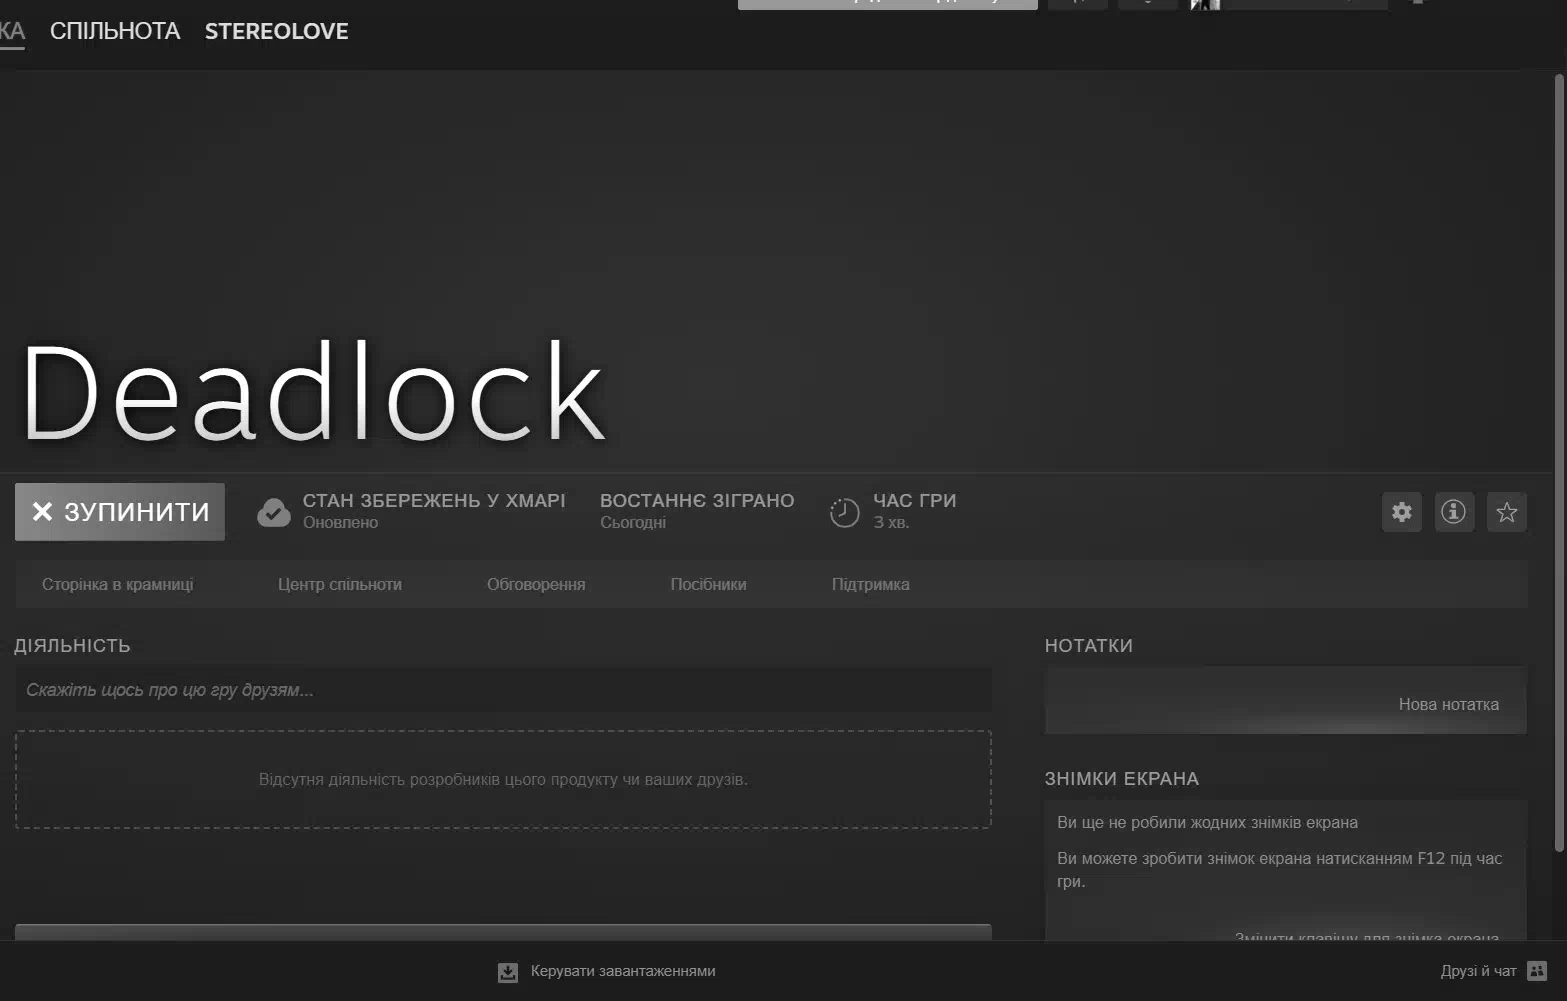Click ЧАС ГРИ label
The image size is (1567, 1001).
[915, 500]
